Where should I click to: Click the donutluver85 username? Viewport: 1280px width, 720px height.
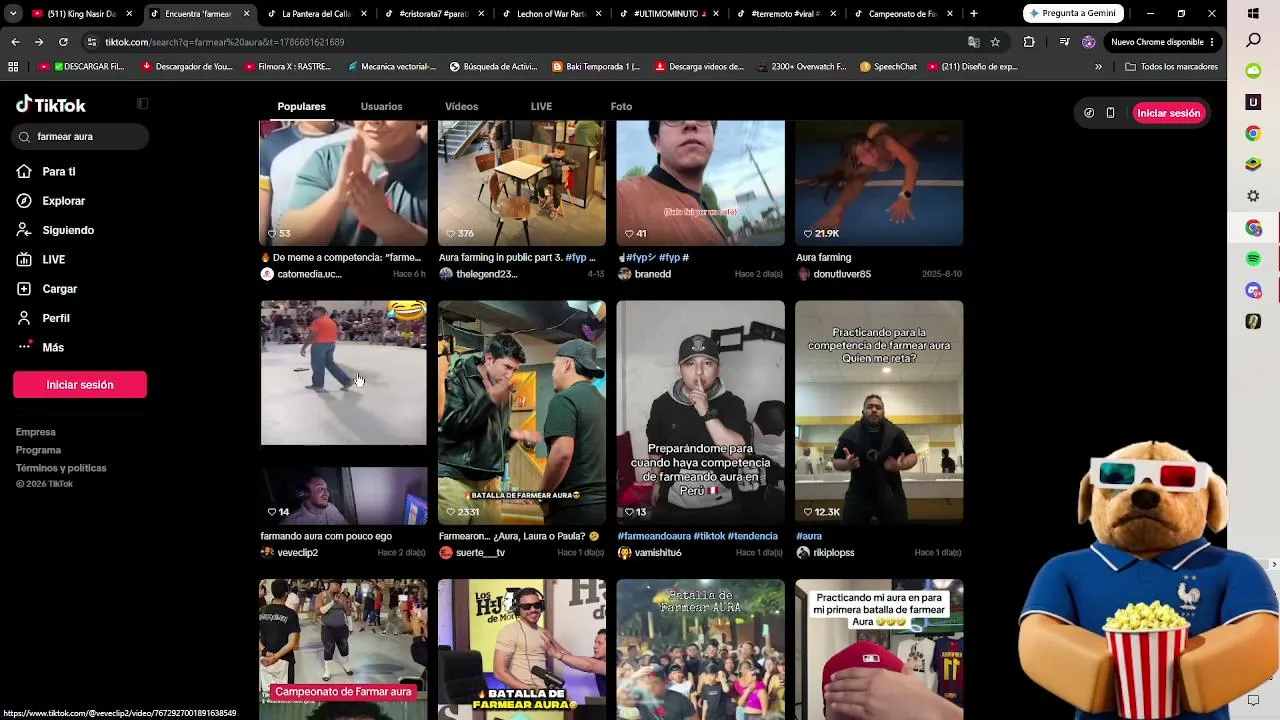842,274
